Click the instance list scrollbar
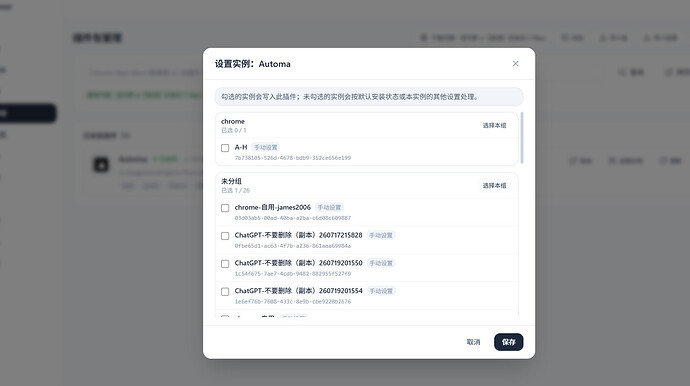Viewport: 690px width, 386px height. coord(522,138)
